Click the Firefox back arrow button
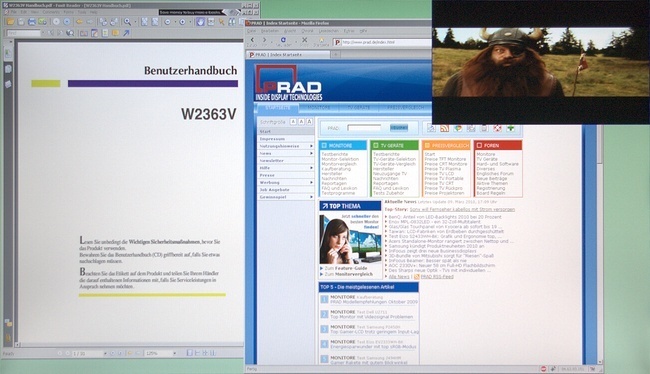 (x=252, y=41)
